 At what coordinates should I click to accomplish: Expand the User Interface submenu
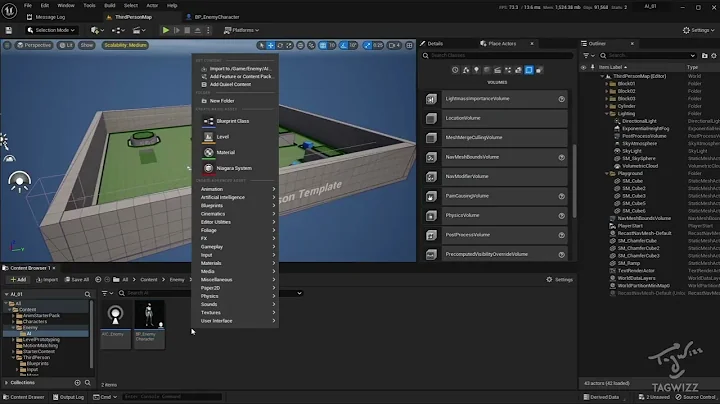[236, 321]
